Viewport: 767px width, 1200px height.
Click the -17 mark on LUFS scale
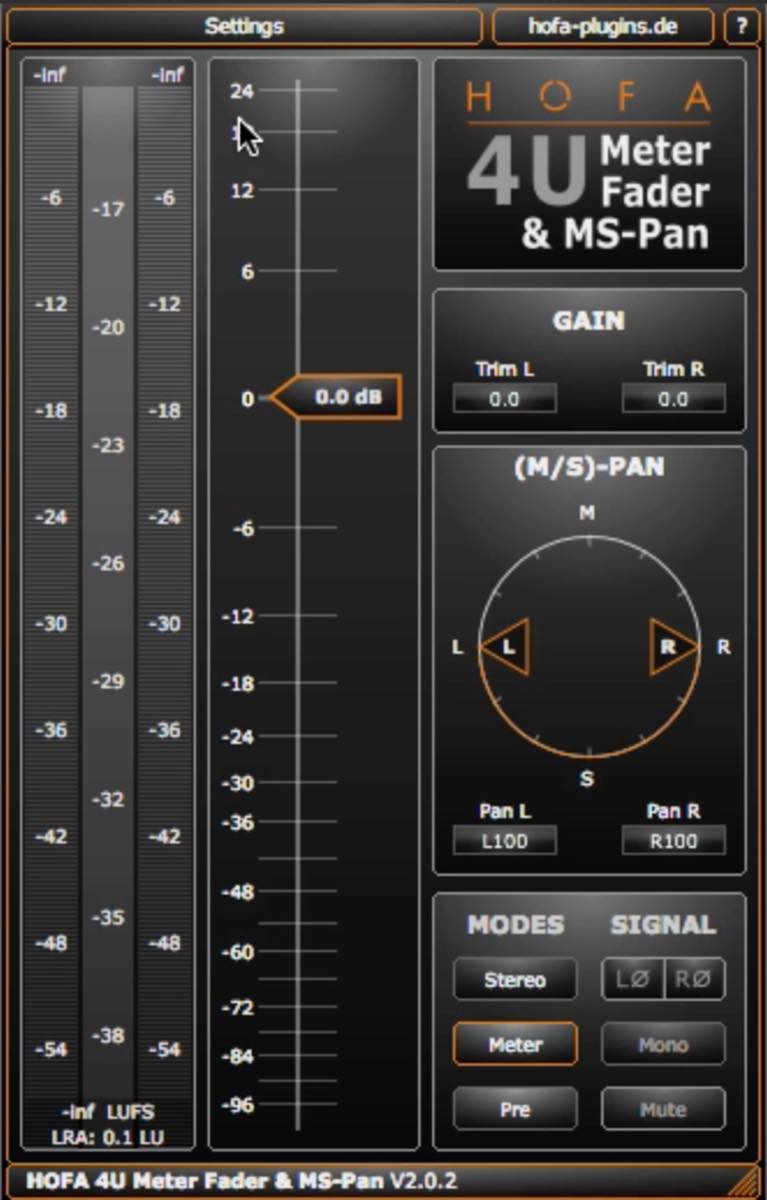(x=108, y=209)
